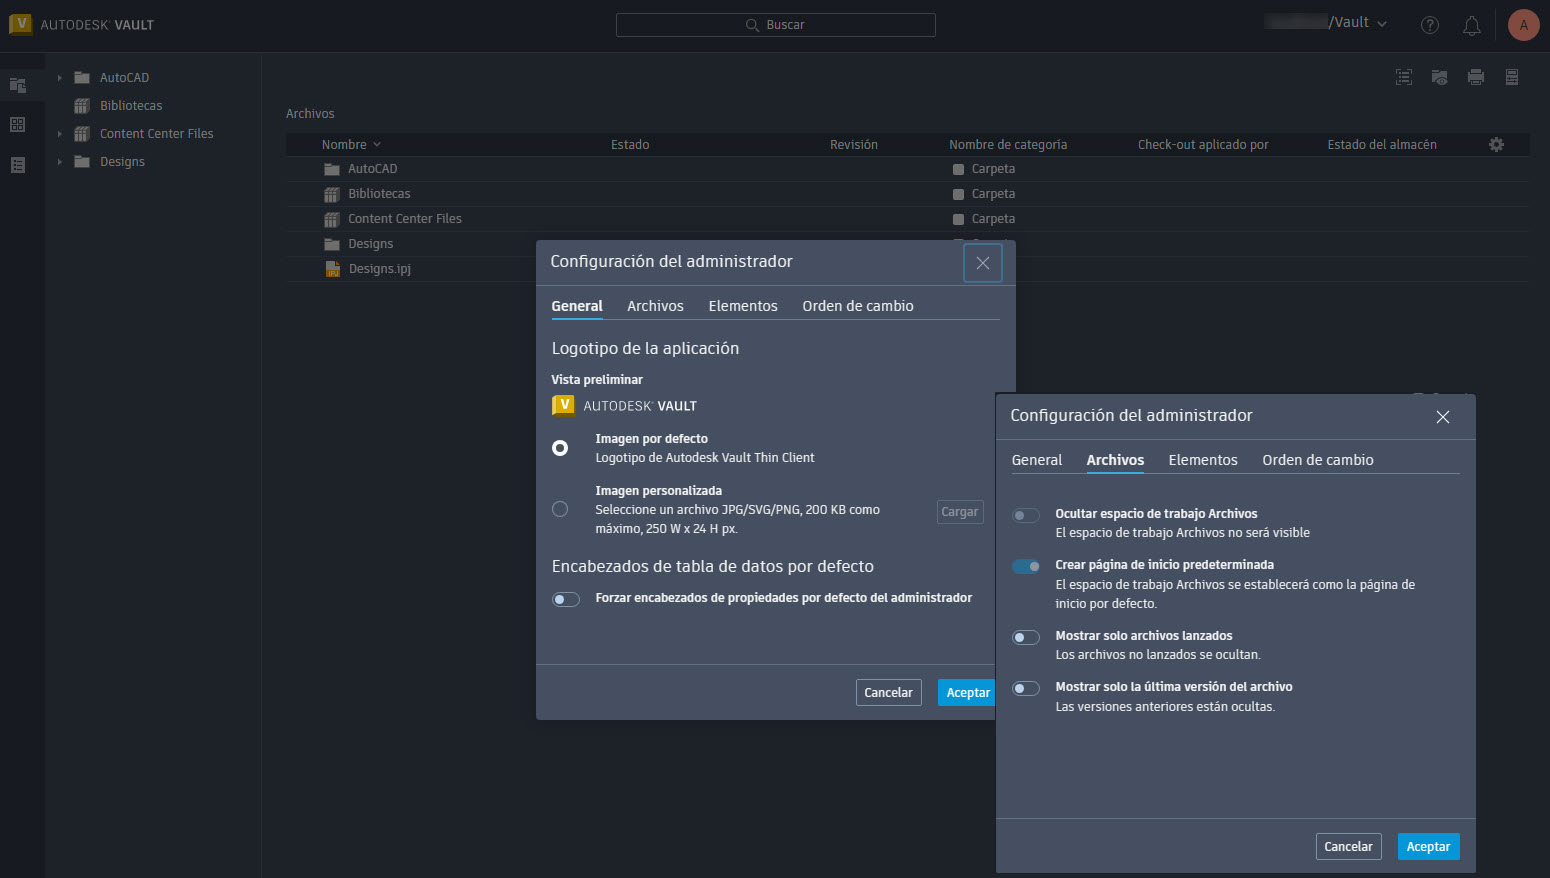Open Orden de cambio tab in file-toggles dialog

(1318, 460)
